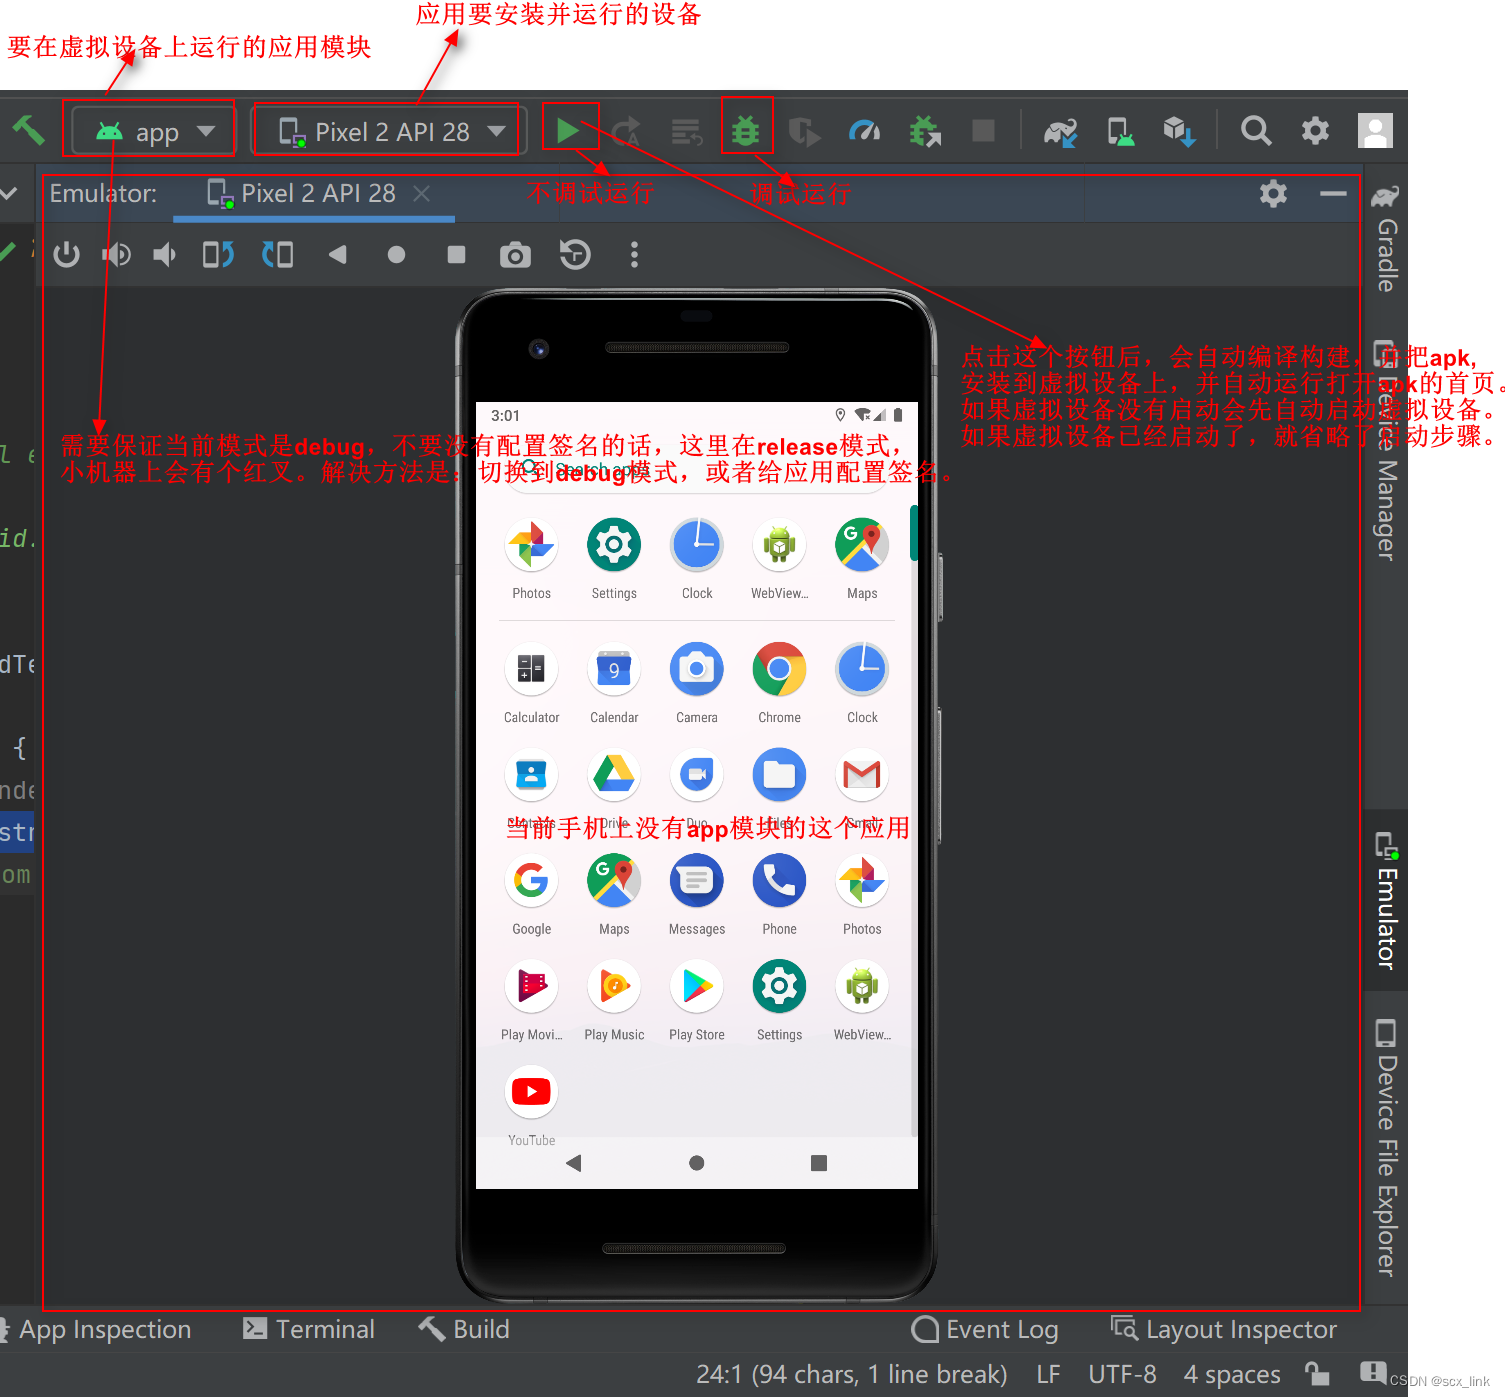Take emulator screenshot with camera icon
The height and width of the screenshot is (1397, 1505).
click(x=515, y=255)
